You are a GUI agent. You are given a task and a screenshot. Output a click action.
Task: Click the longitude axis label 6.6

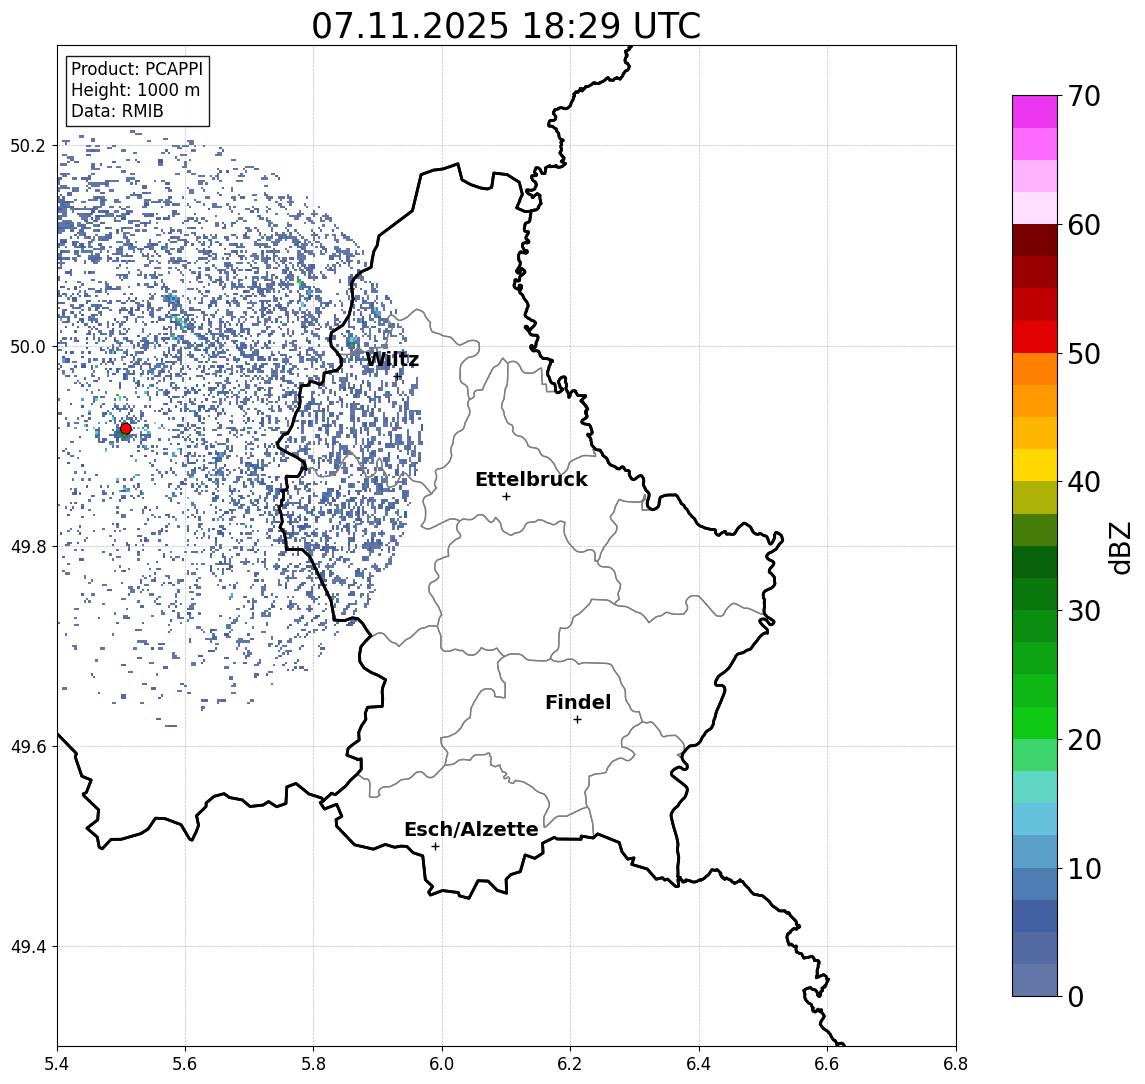(x=827, y=1064)
